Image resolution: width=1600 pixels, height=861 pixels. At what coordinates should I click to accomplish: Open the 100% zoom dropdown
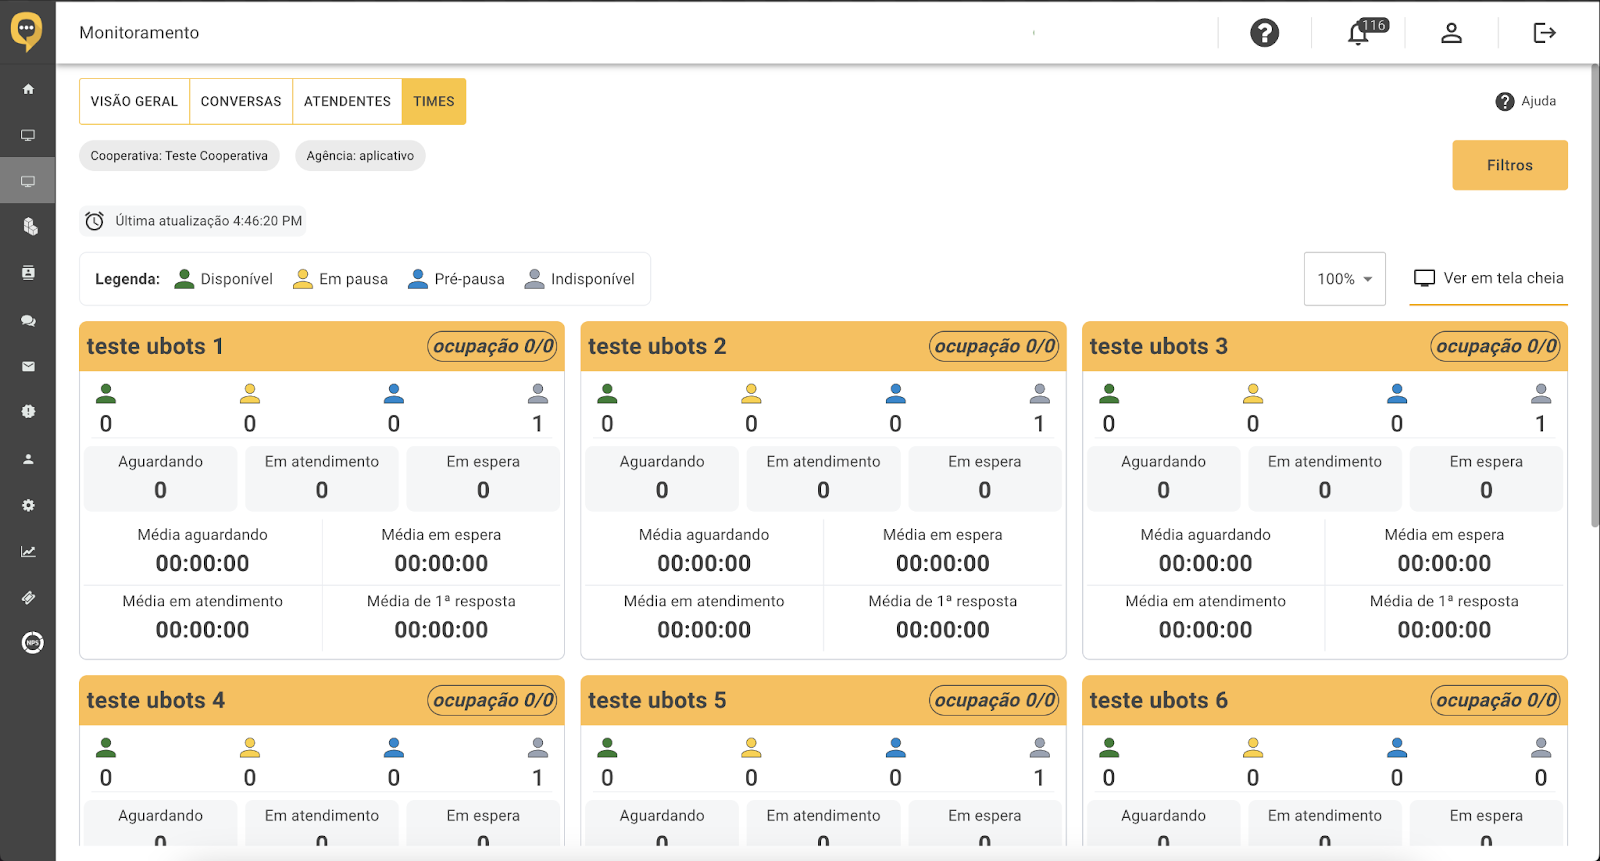(1344, 279)
